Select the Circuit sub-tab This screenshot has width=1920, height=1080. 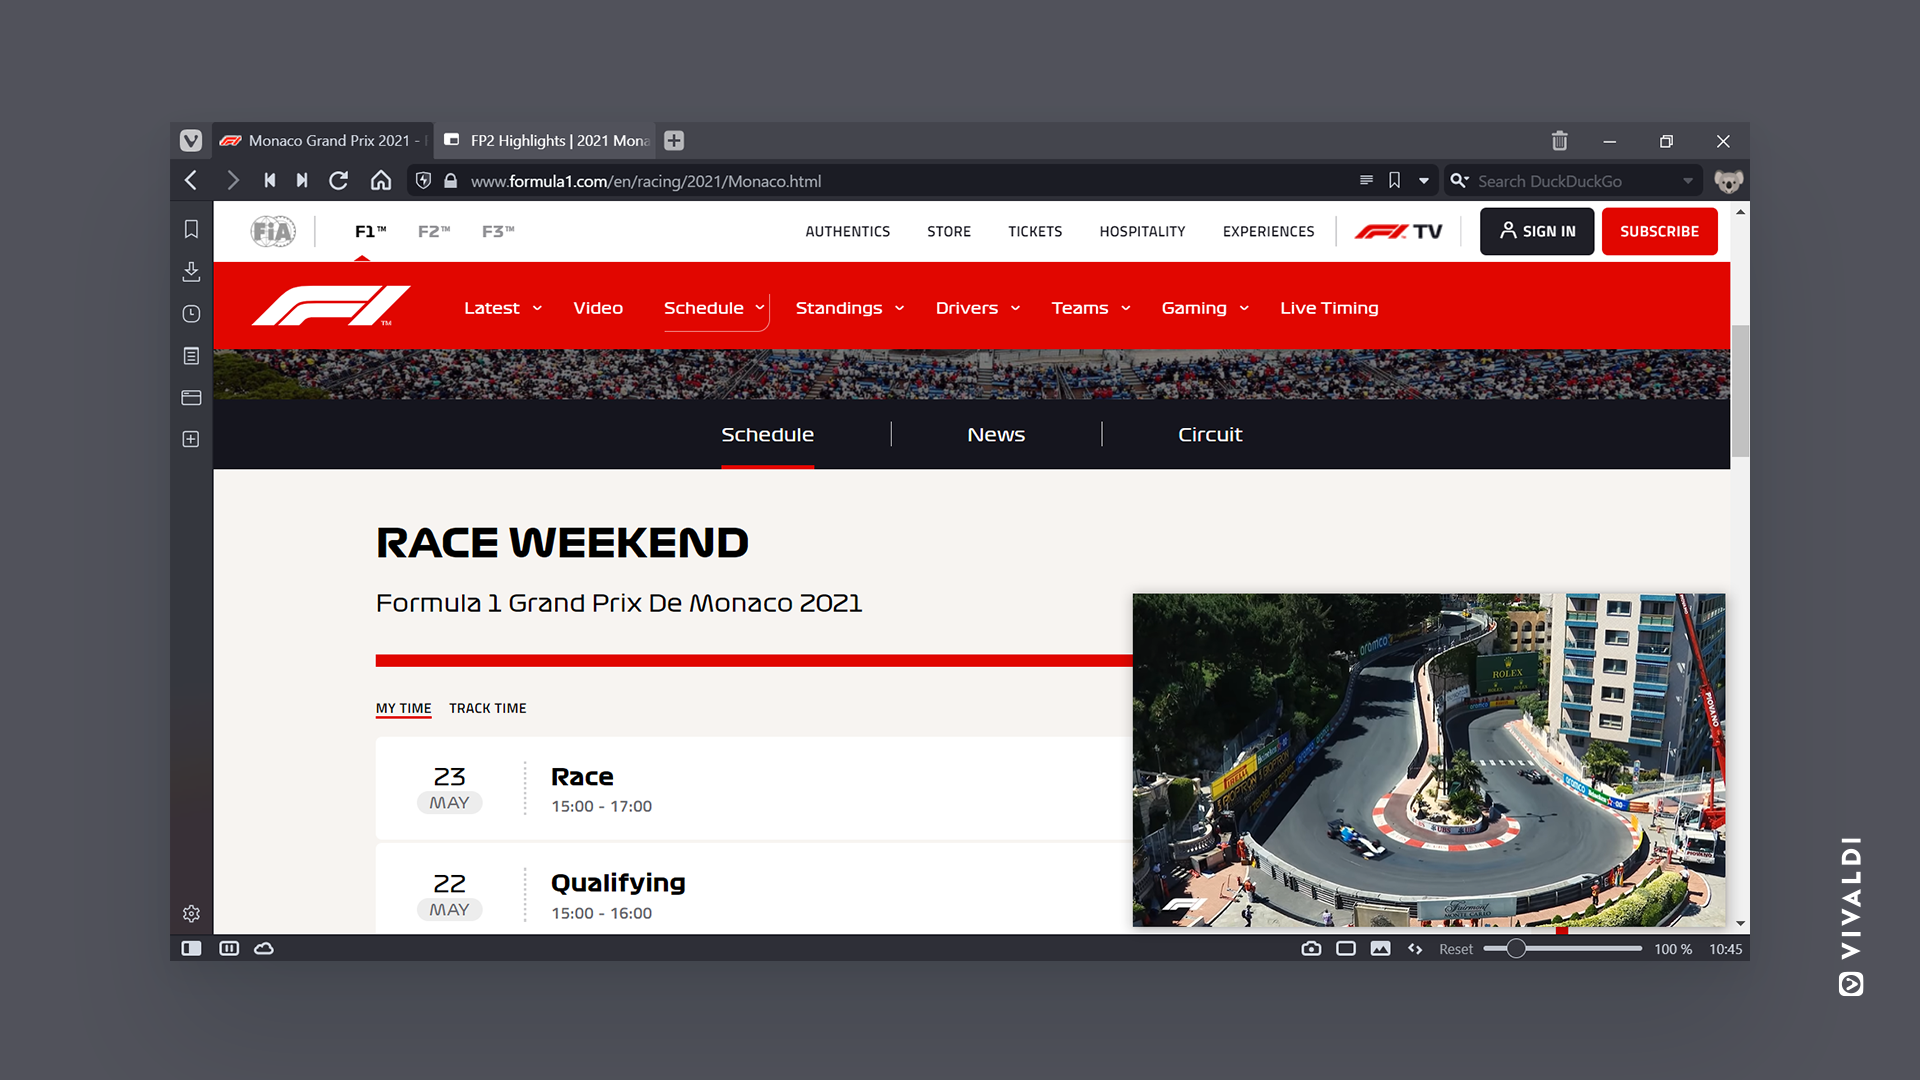tap(1210, 434)
